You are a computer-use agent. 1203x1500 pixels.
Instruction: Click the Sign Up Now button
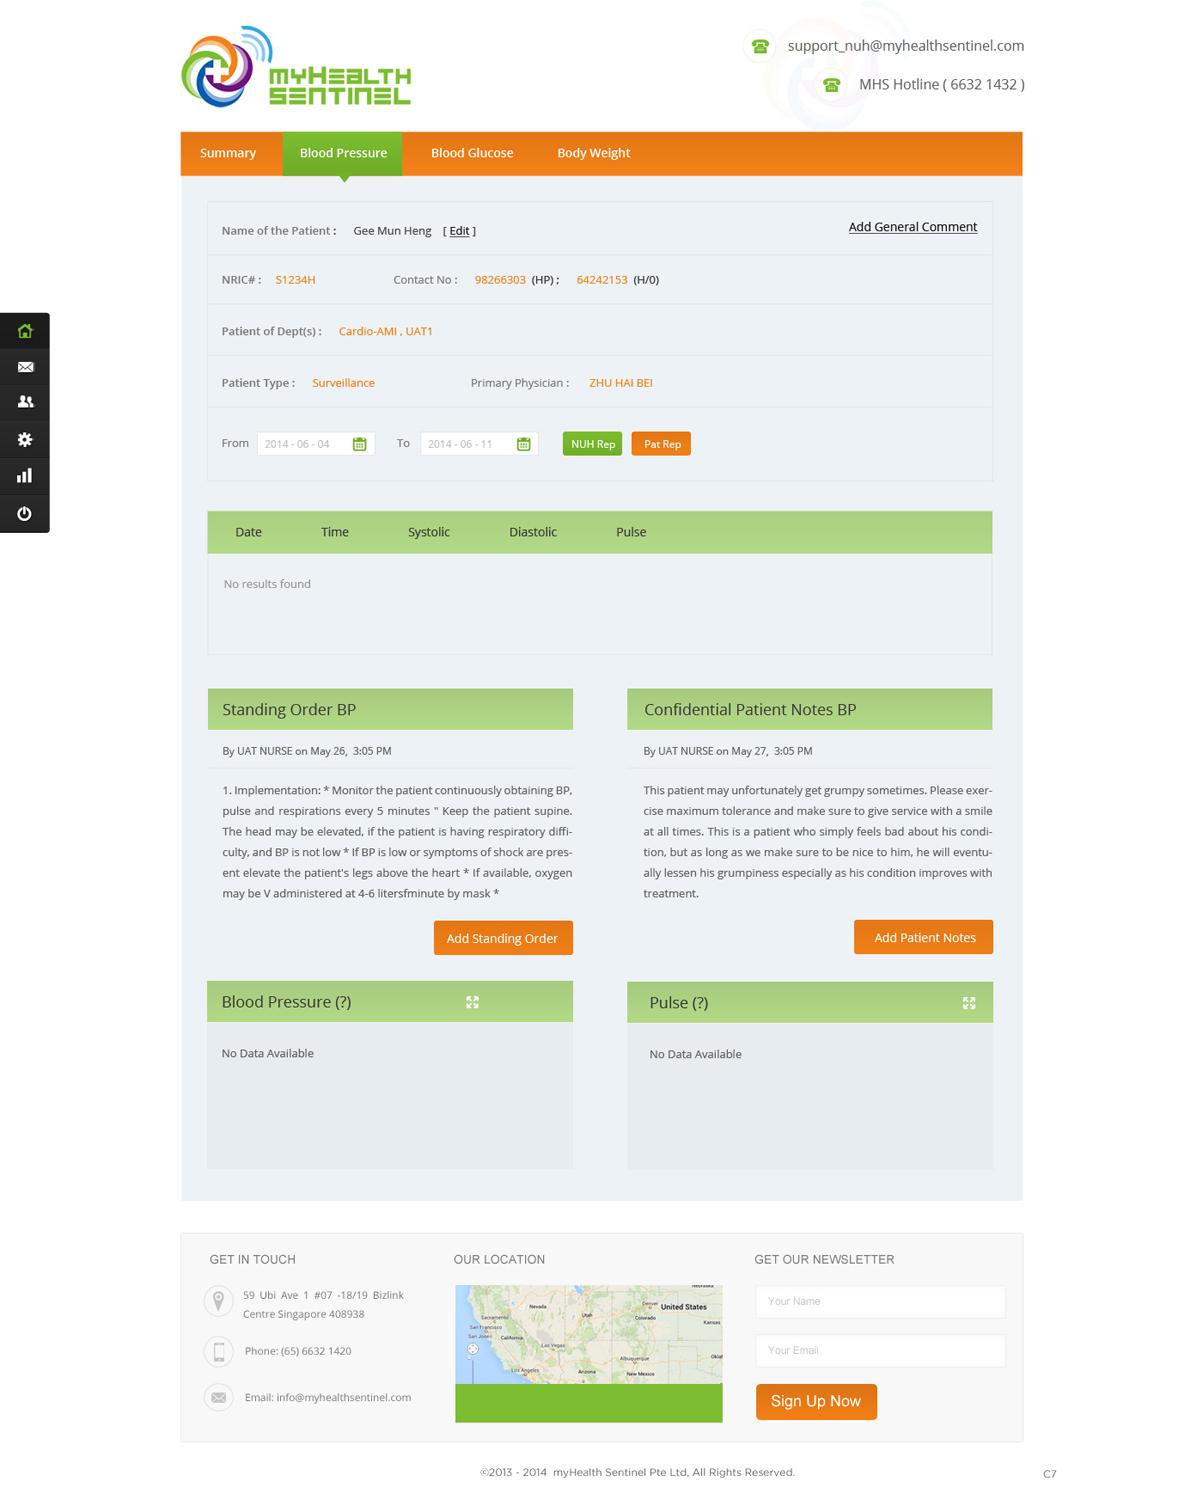(x=816, y=1402)
